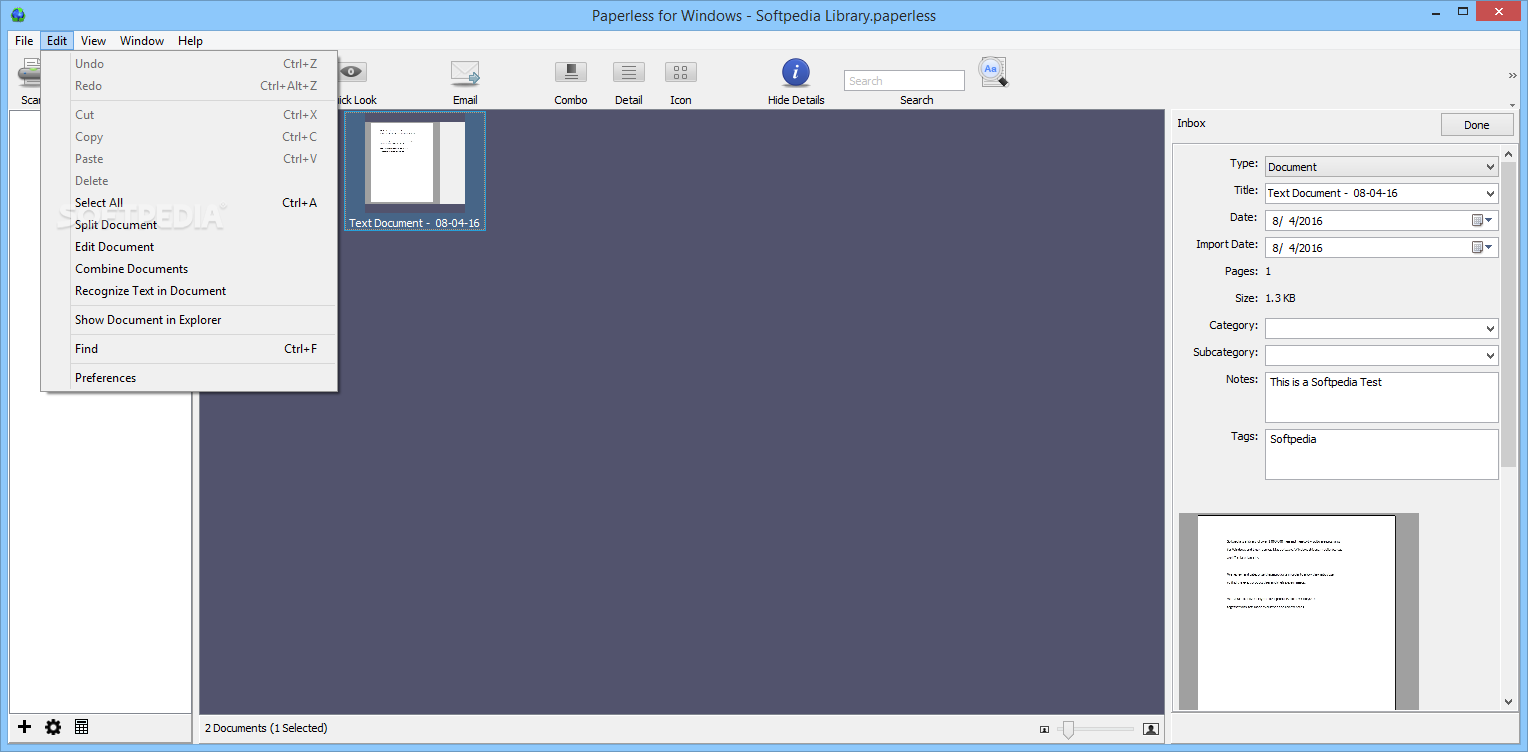Click the application icon in the title bar
The image size is (1528, 752).
click(18, 14)
